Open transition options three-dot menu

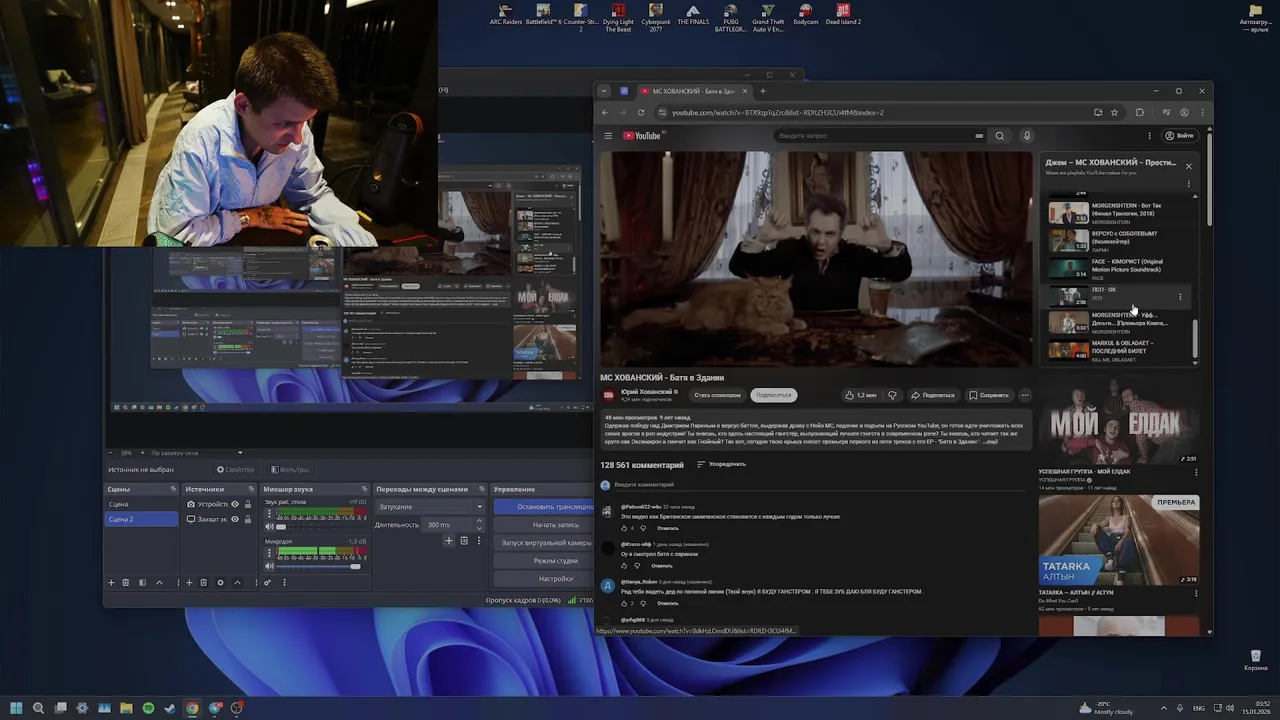(478, 540)
